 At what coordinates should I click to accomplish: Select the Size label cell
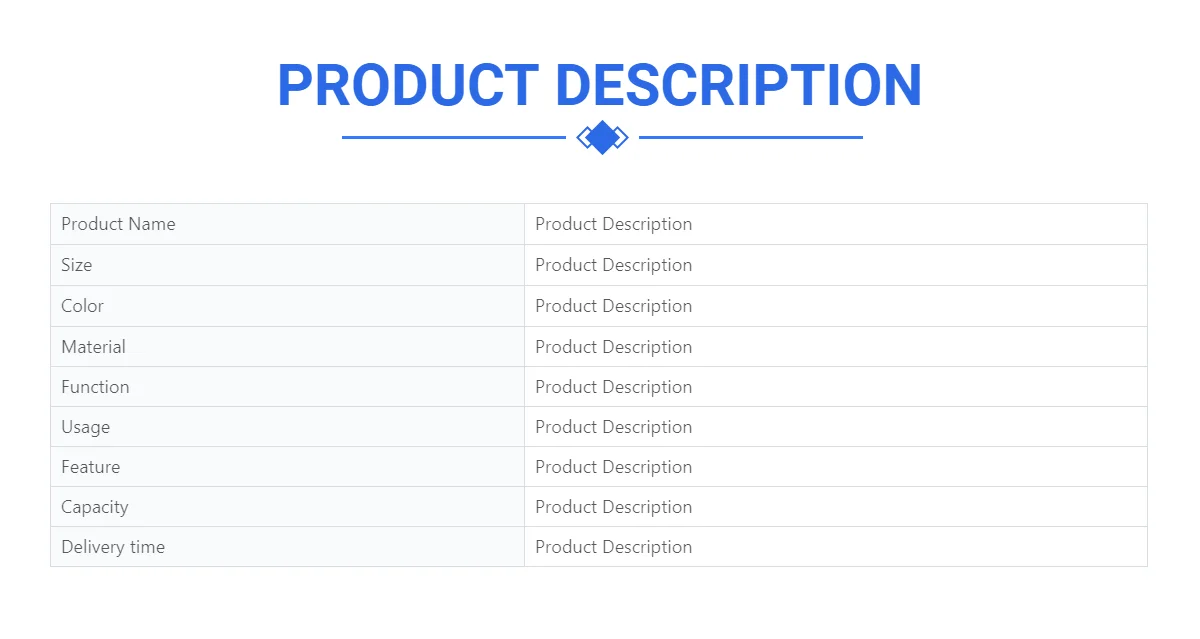click(77, 265)
